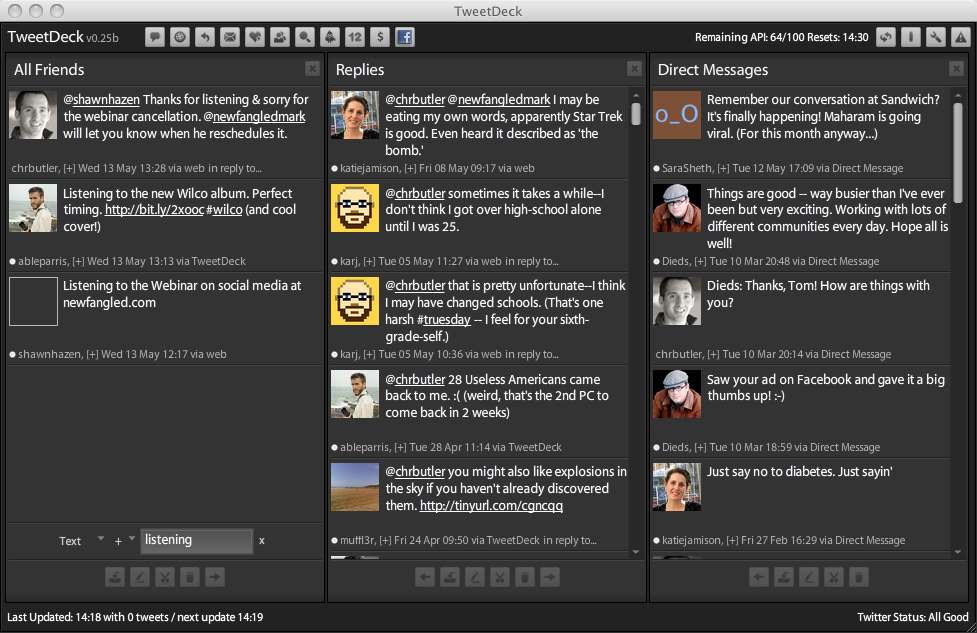Click the #truesday hashtag
The image size is (977, 633).
(x=444, y=320)
